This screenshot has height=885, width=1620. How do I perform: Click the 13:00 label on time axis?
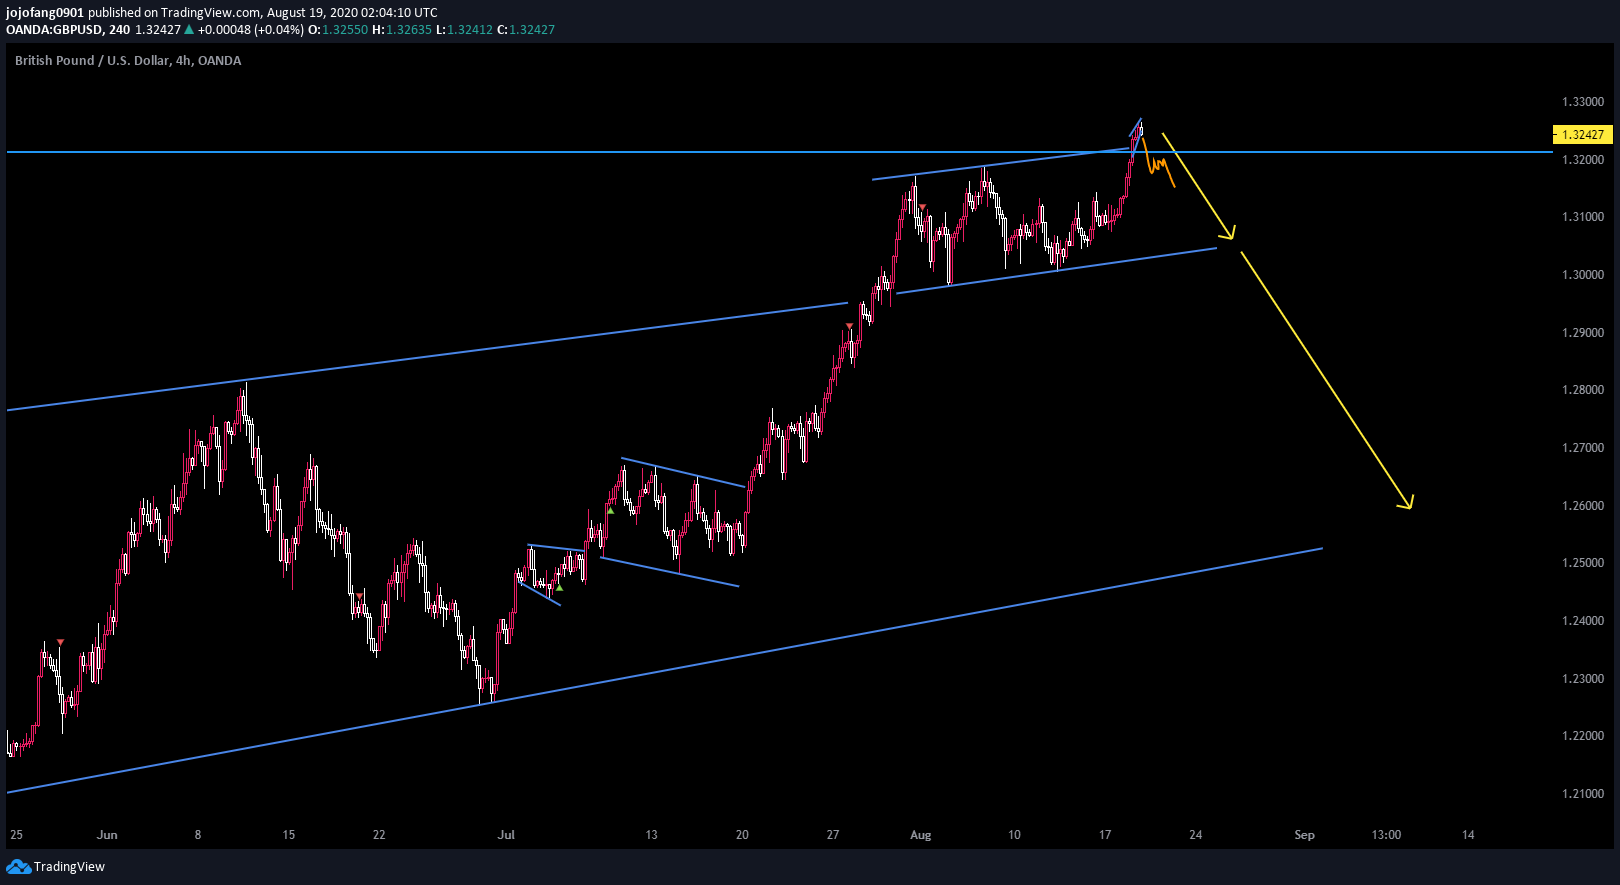click(x=1386, y=835)
